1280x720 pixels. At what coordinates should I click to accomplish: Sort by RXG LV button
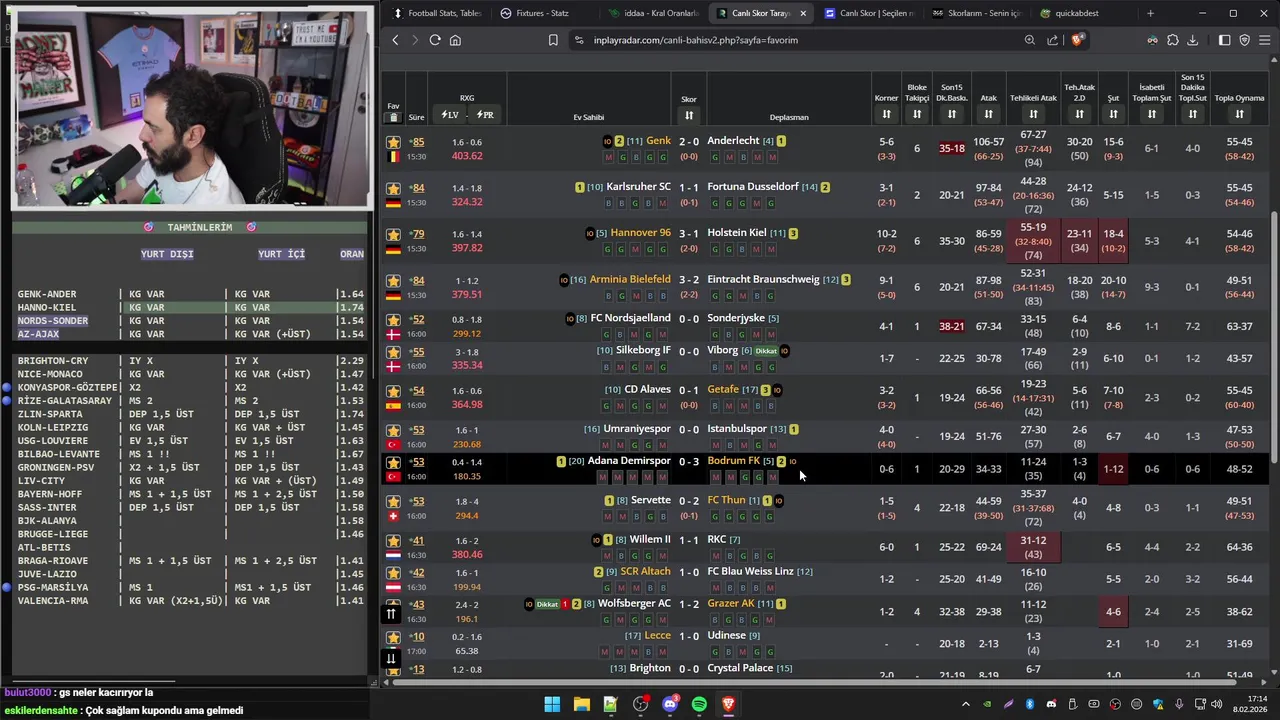450,115
